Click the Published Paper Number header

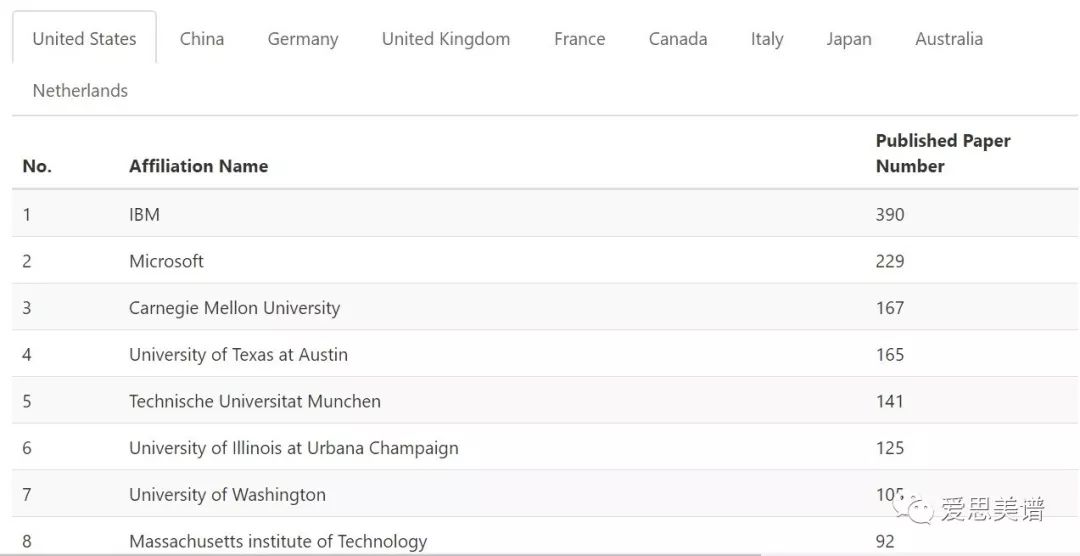pyautogui.click(x=942, y=153)
